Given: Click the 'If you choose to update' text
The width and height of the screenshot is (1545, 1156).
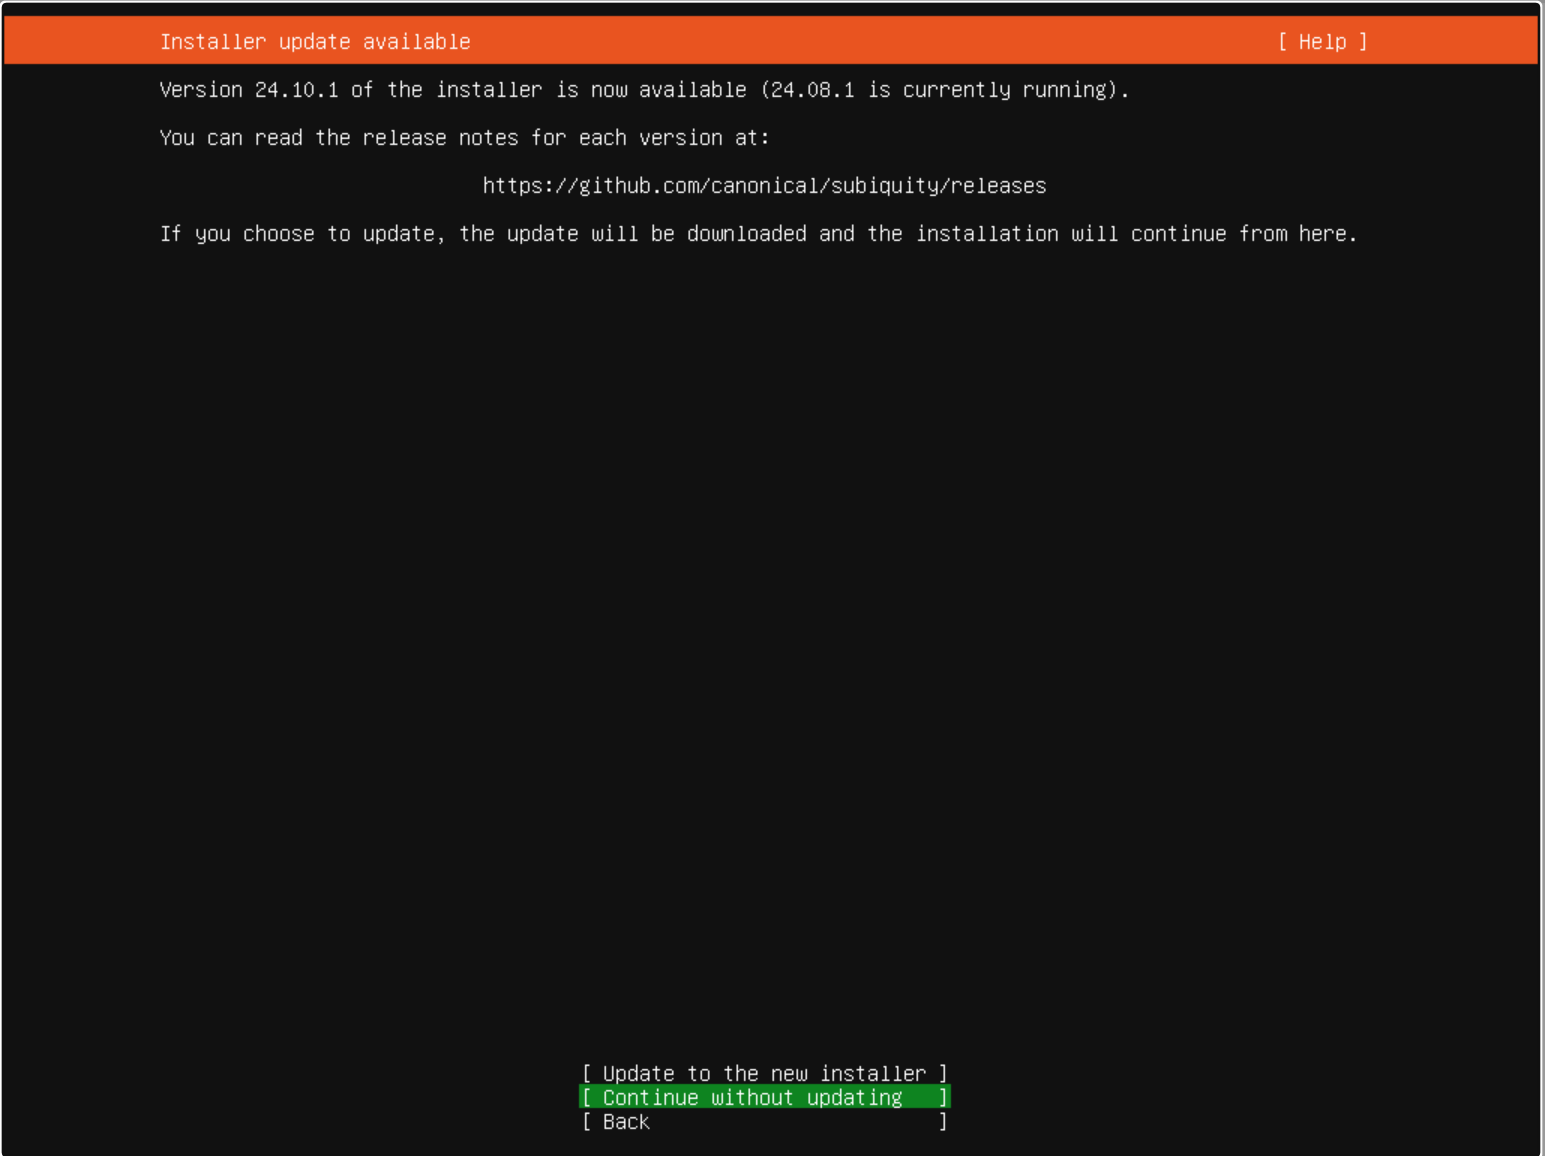Looking at the screenshot, I should point(300,234).
